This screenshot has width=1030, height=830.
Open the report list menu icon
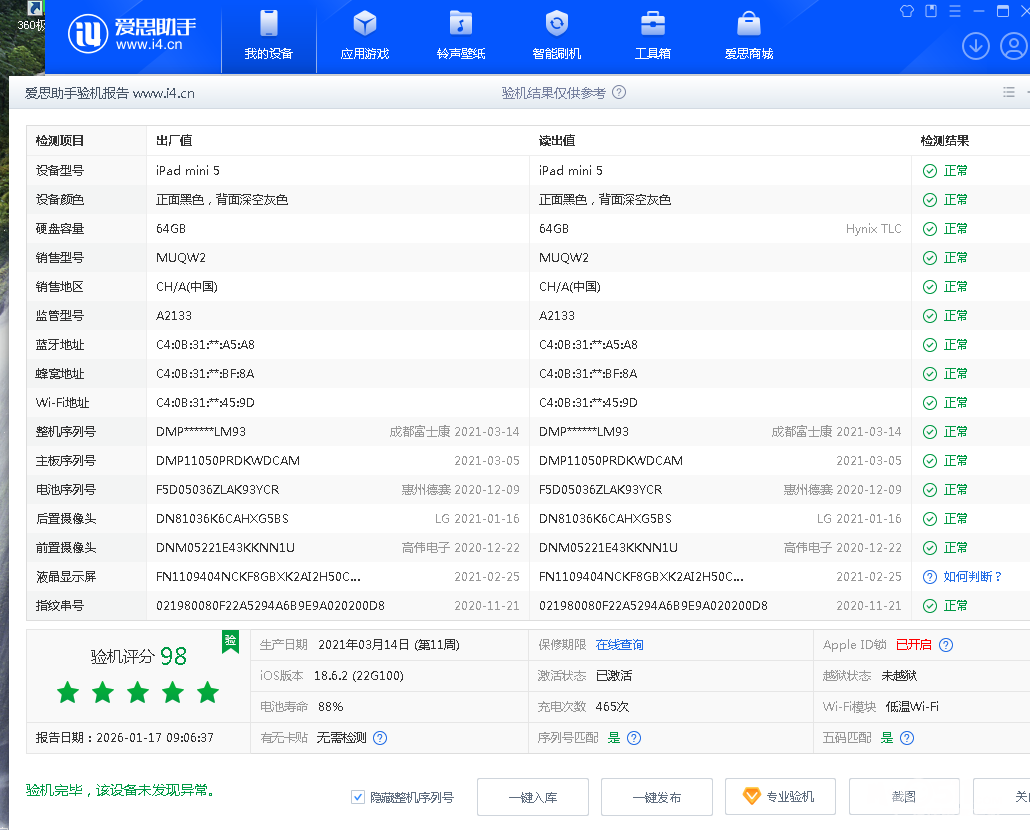tap(1009, 92)
